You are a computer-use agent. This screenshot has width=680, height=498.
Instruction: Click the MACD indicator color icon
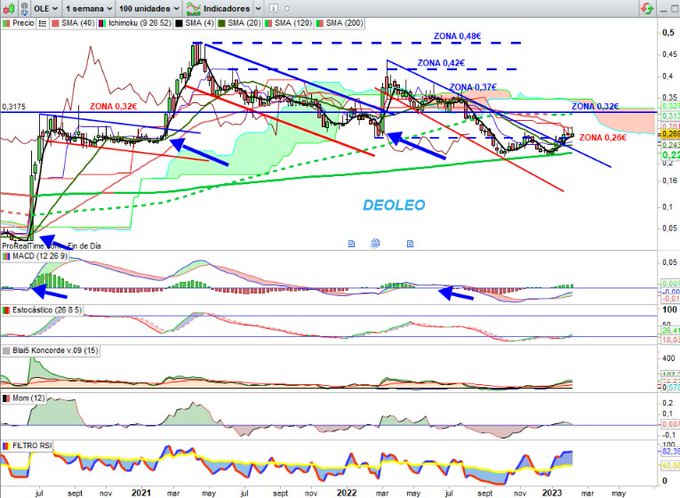tap(6, 257)
